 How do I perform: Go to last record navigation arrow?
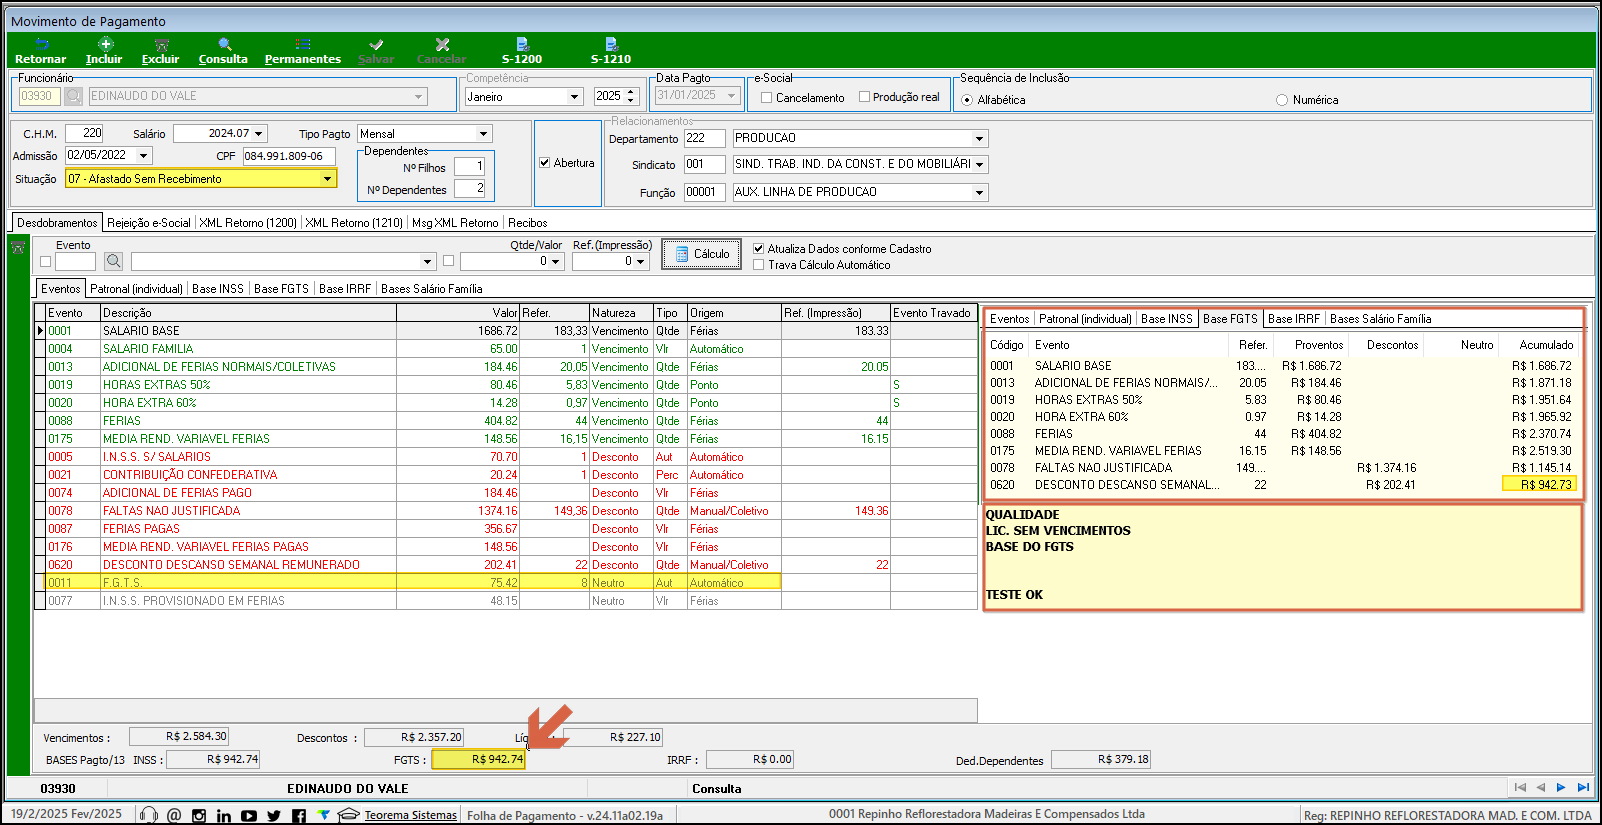point(1583,788)
